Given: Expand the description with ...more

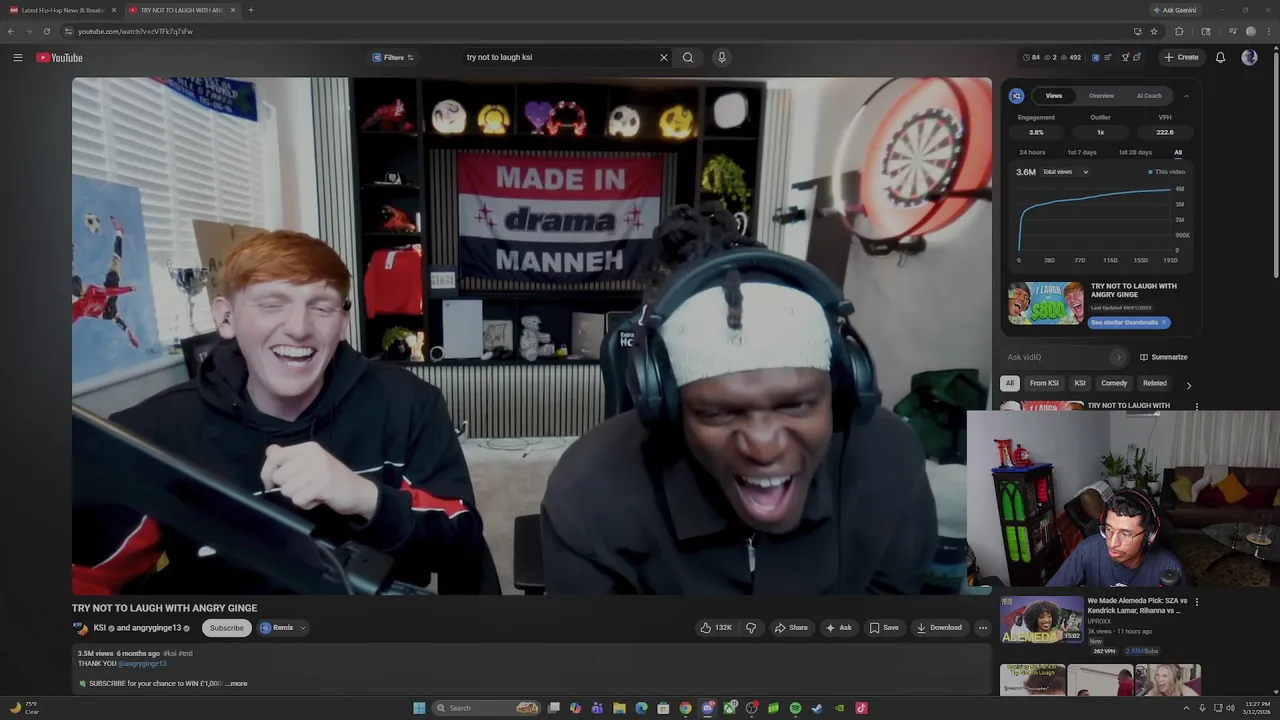Looking at the screenshot, I should pyautogui.click(x=236, y=684).
